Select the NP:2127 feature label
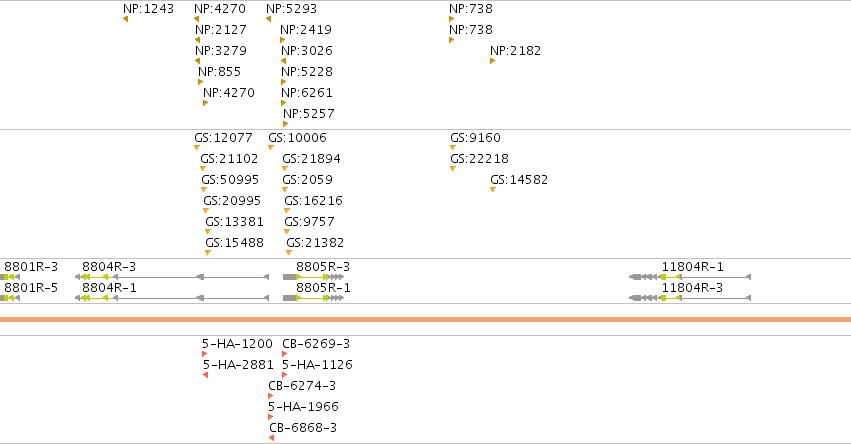 pyautogui.click(x=220, y=30)
